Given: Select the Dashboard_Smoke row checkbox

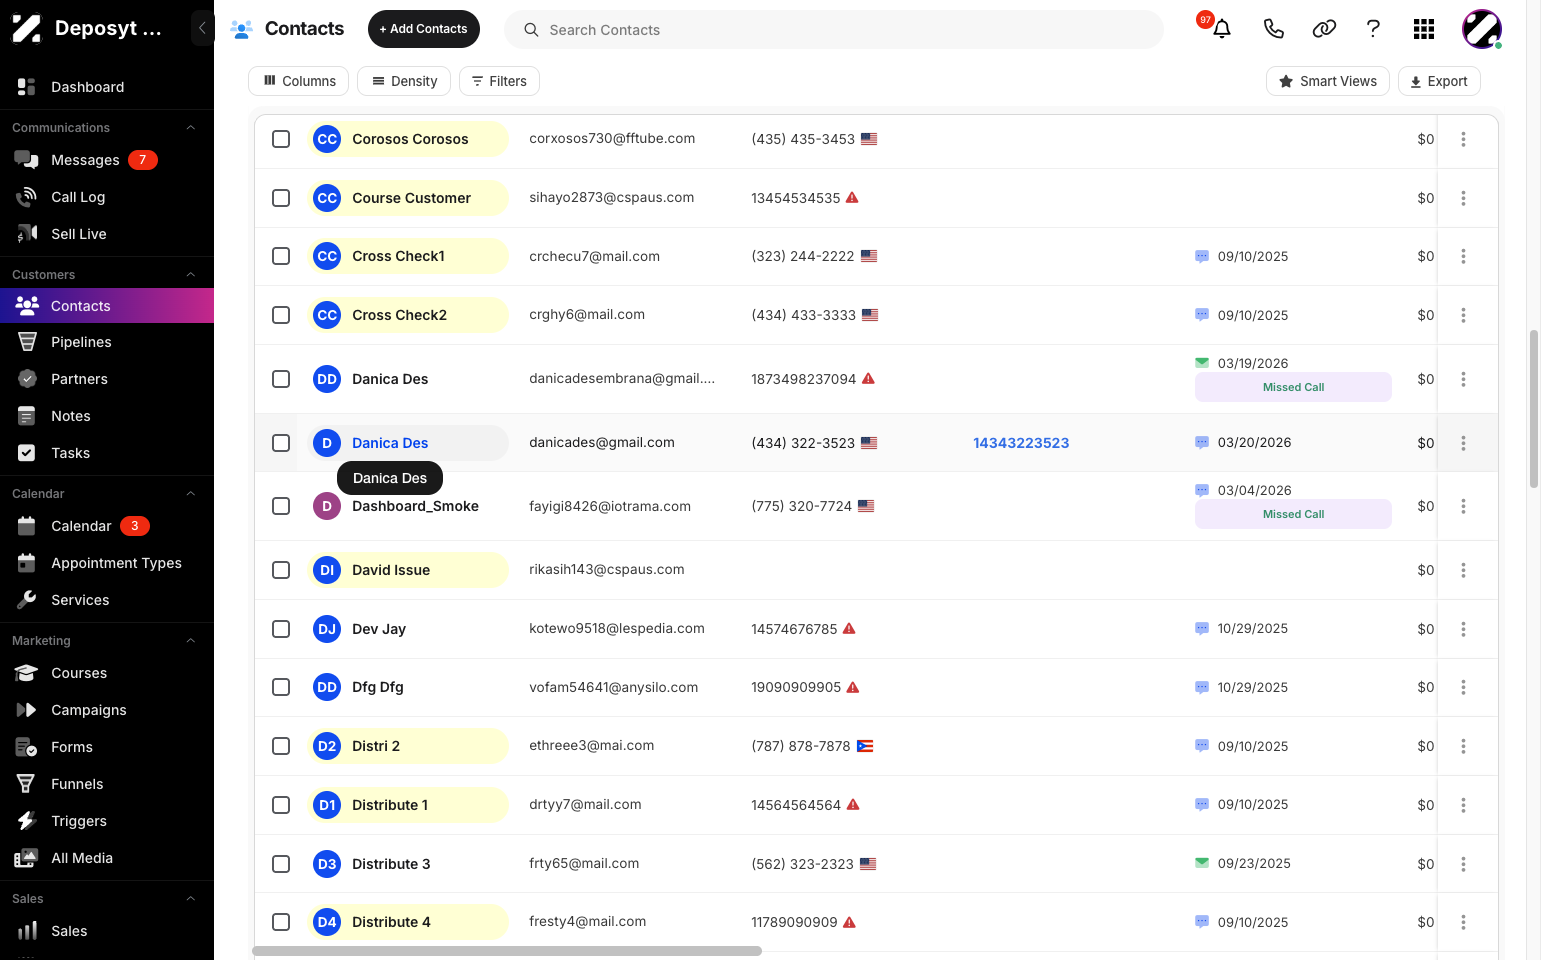Looking at the screenshot, I should [281, 506].
